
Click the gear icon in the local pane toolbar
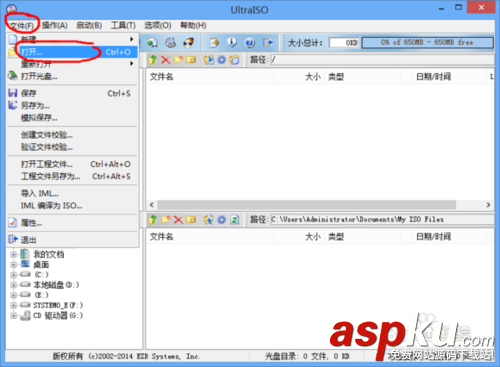tap(222, 219)
